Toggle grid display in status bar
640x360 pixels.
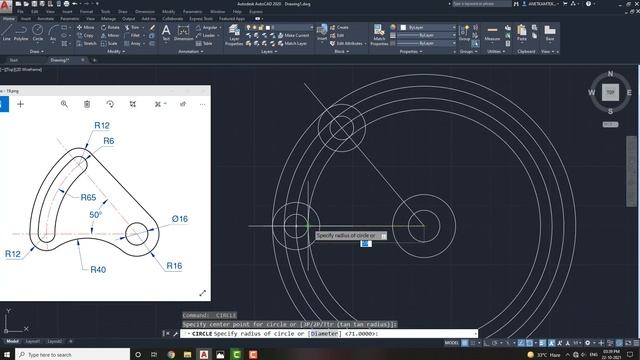tap(465, 343)
